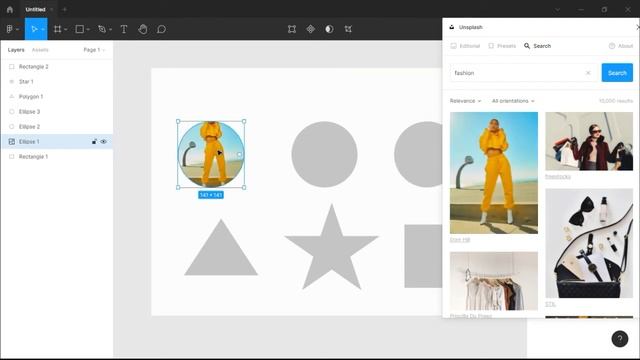This screenshot has height=360, width=640.
Task: Open a new tab with plus icon
Action: (x=64, y=9)
